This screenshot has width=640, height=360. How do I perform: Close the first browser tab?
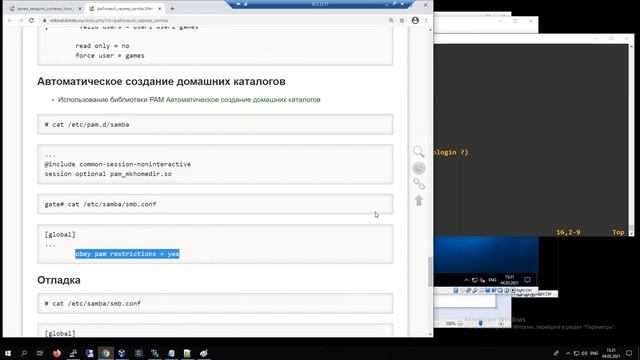tap(80, 9)
